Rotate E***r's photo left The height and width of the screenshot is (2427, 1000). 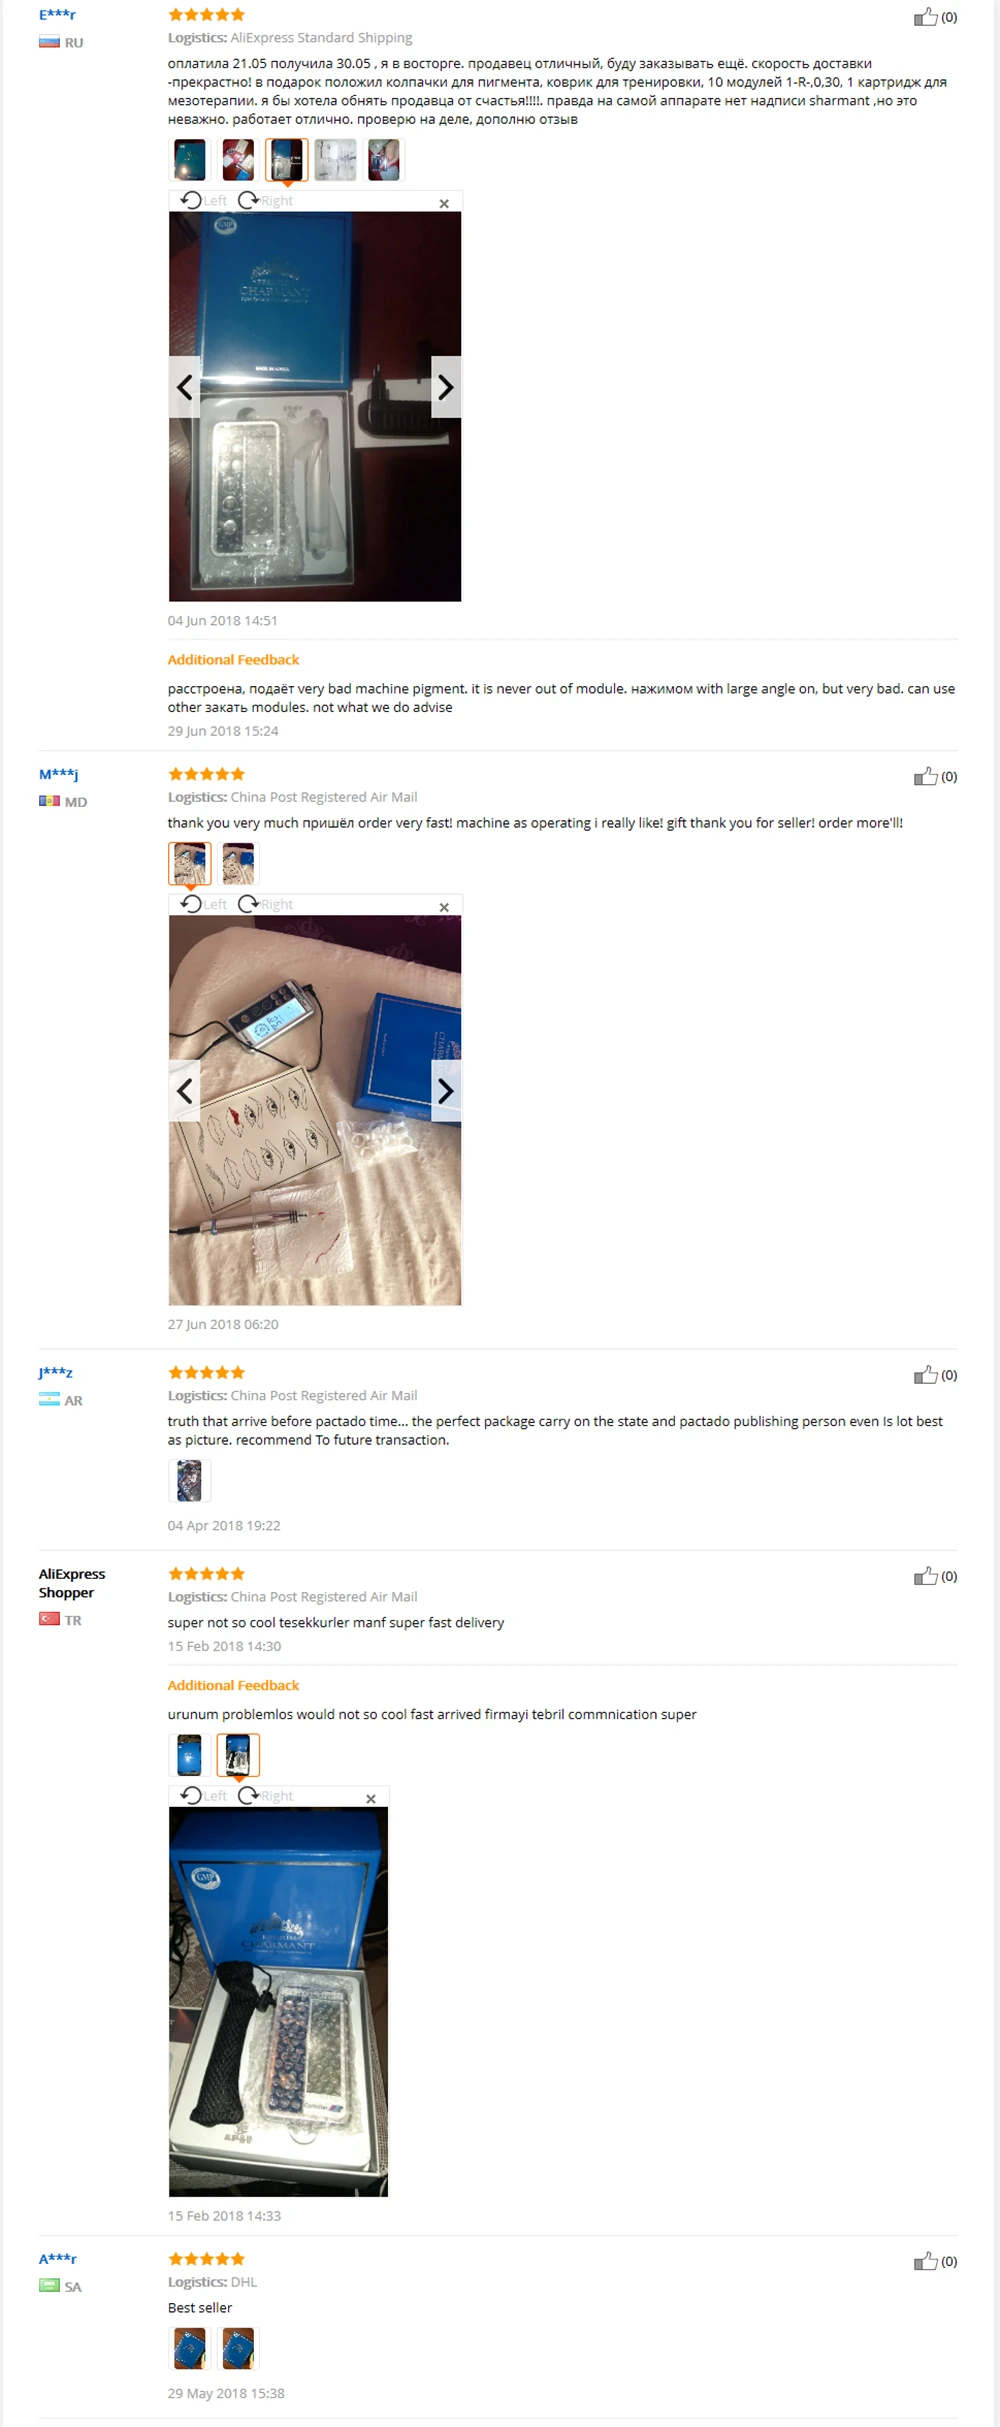tap(203, 200)
